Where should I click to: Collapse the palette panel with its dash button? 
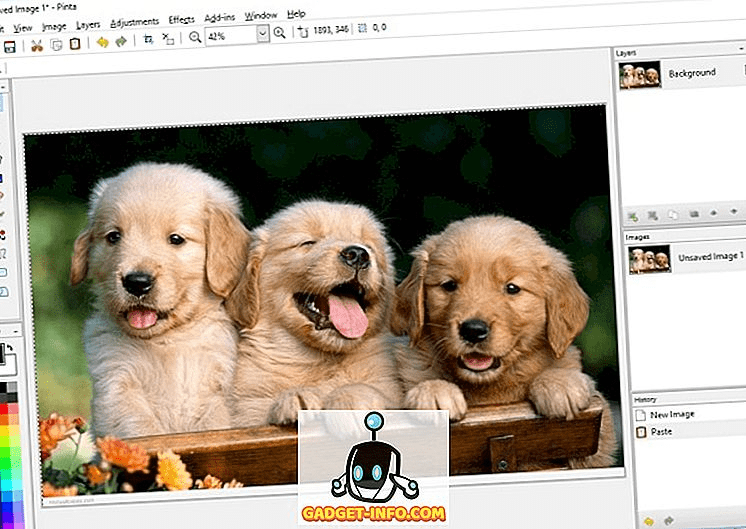tap(16, 330)
